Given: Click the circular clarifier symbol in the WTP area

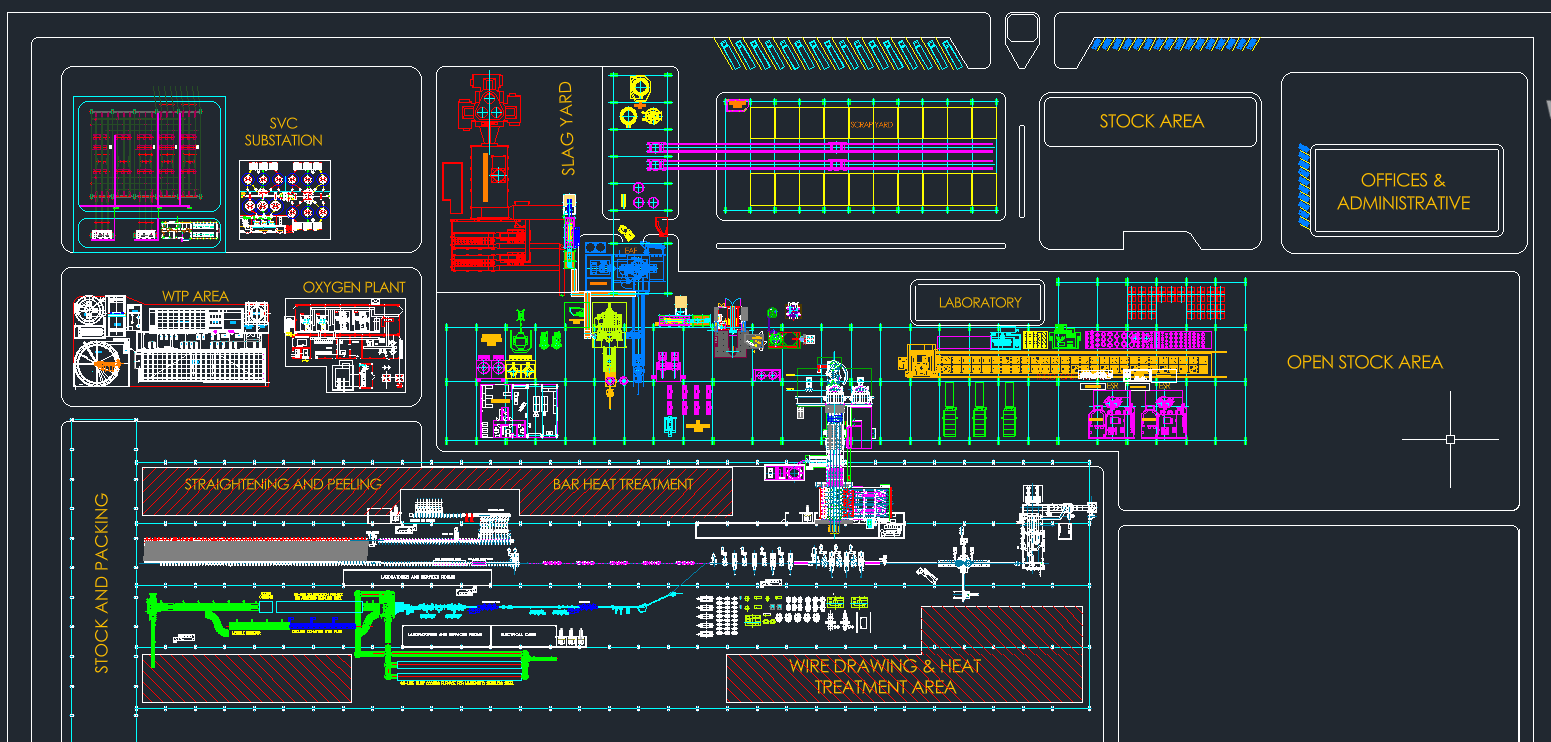Looking at the screenshot, I should (97, 361).
